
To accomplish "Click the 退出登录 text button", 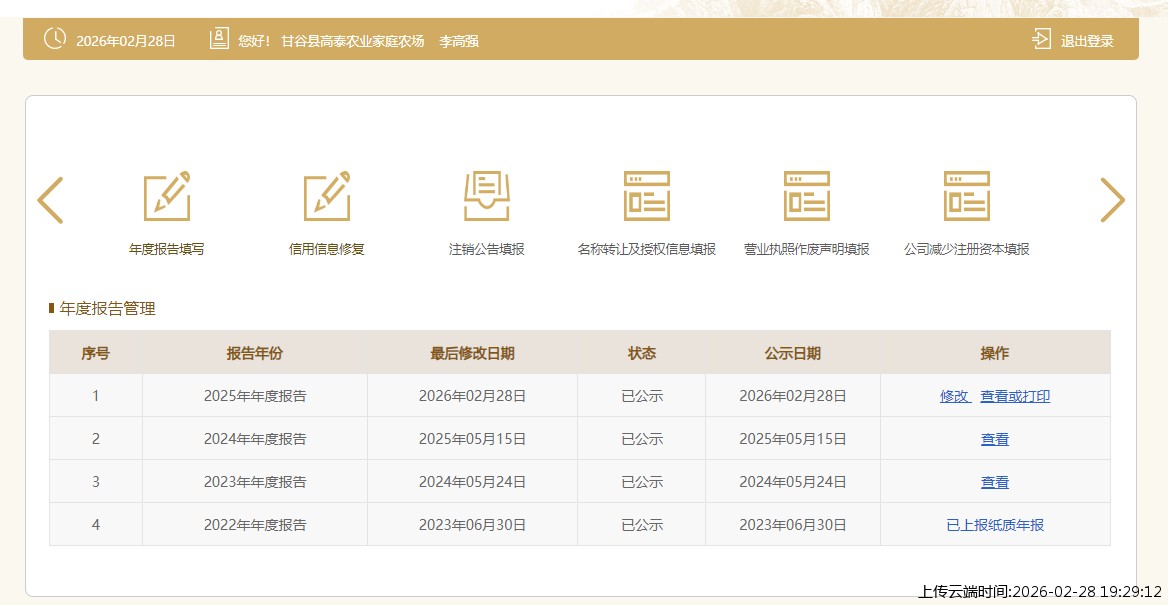I will tap(1087, 41).
